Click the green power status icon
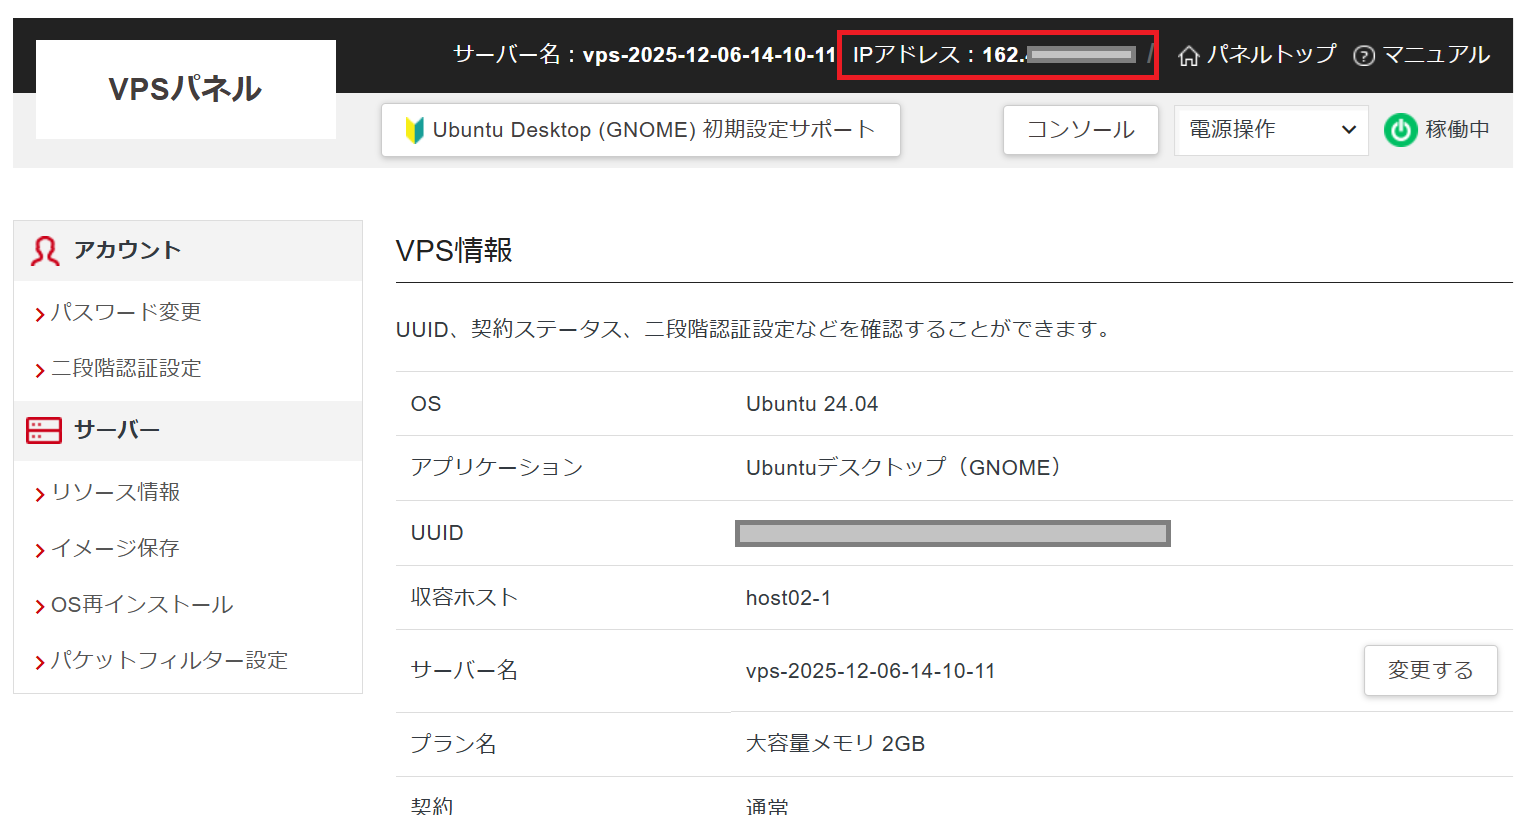The width and height of the screenshot is (1530, 815). [x=1400, y=130]
